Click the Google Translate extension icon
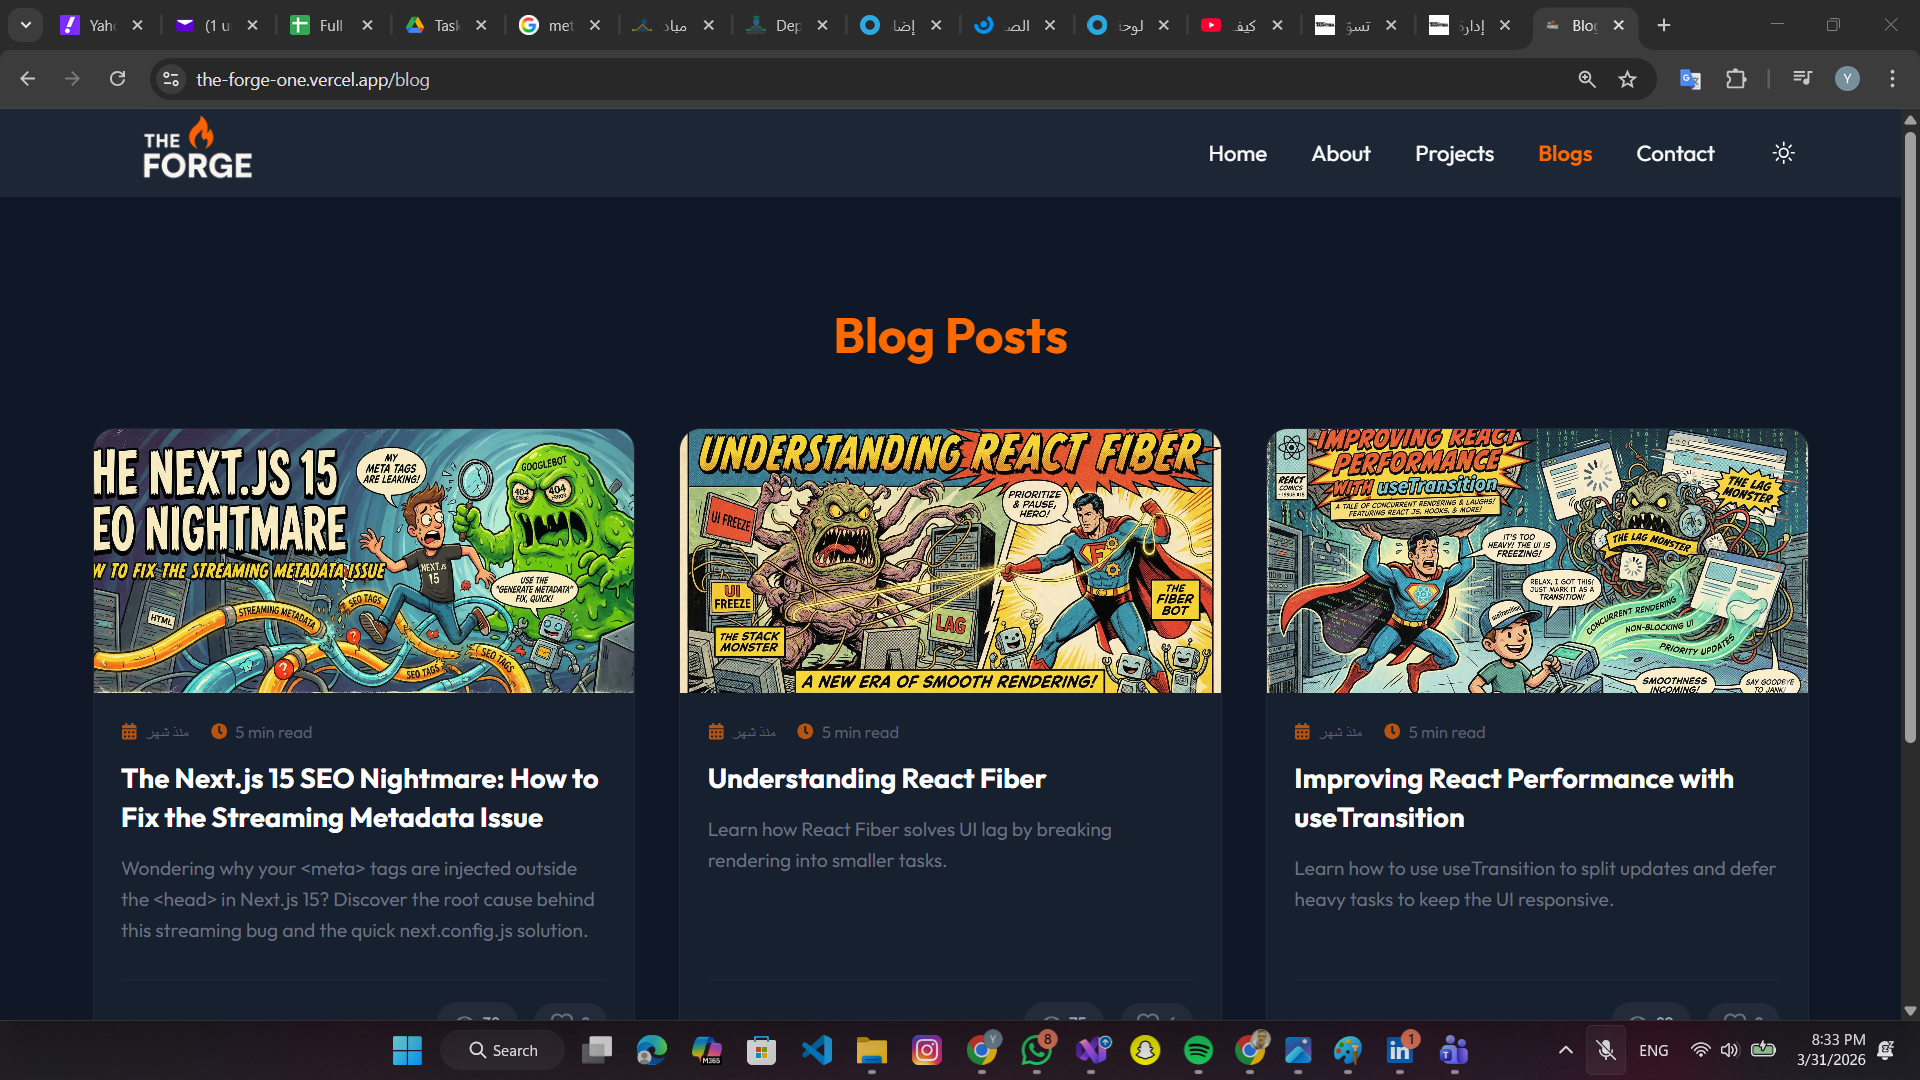 (x=1690, y=80)
